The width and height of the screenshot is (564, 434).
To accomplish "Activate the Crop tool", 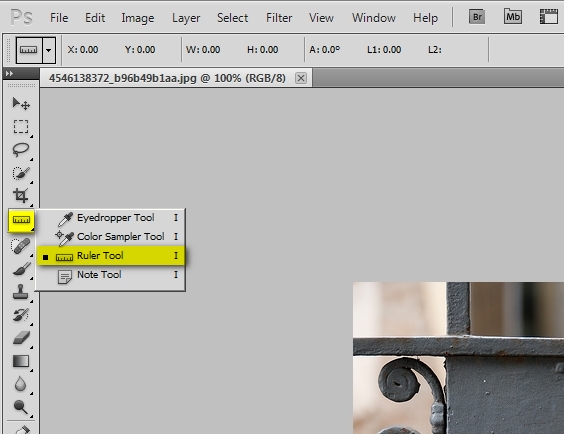I will [x=21, y=196].
